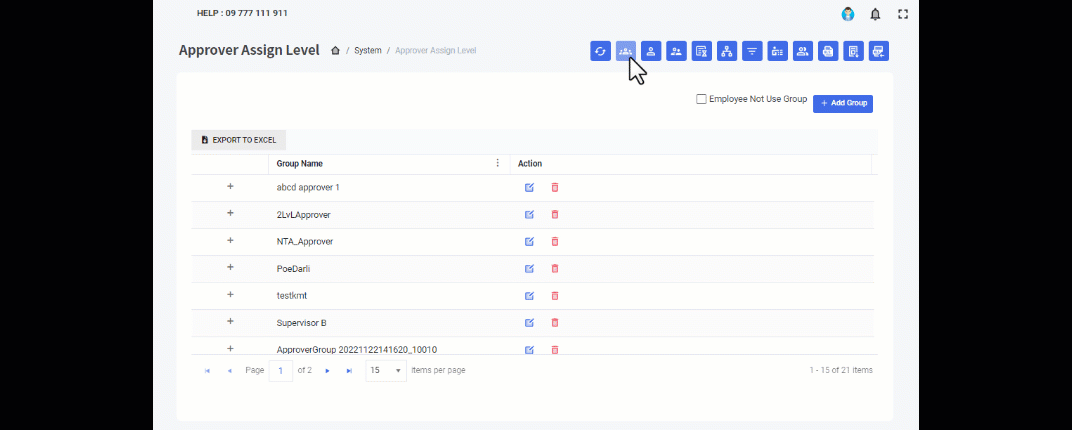1072x430 pixels.
Task: Click the filter icon in the toolbar
Action: pos(752,51)
